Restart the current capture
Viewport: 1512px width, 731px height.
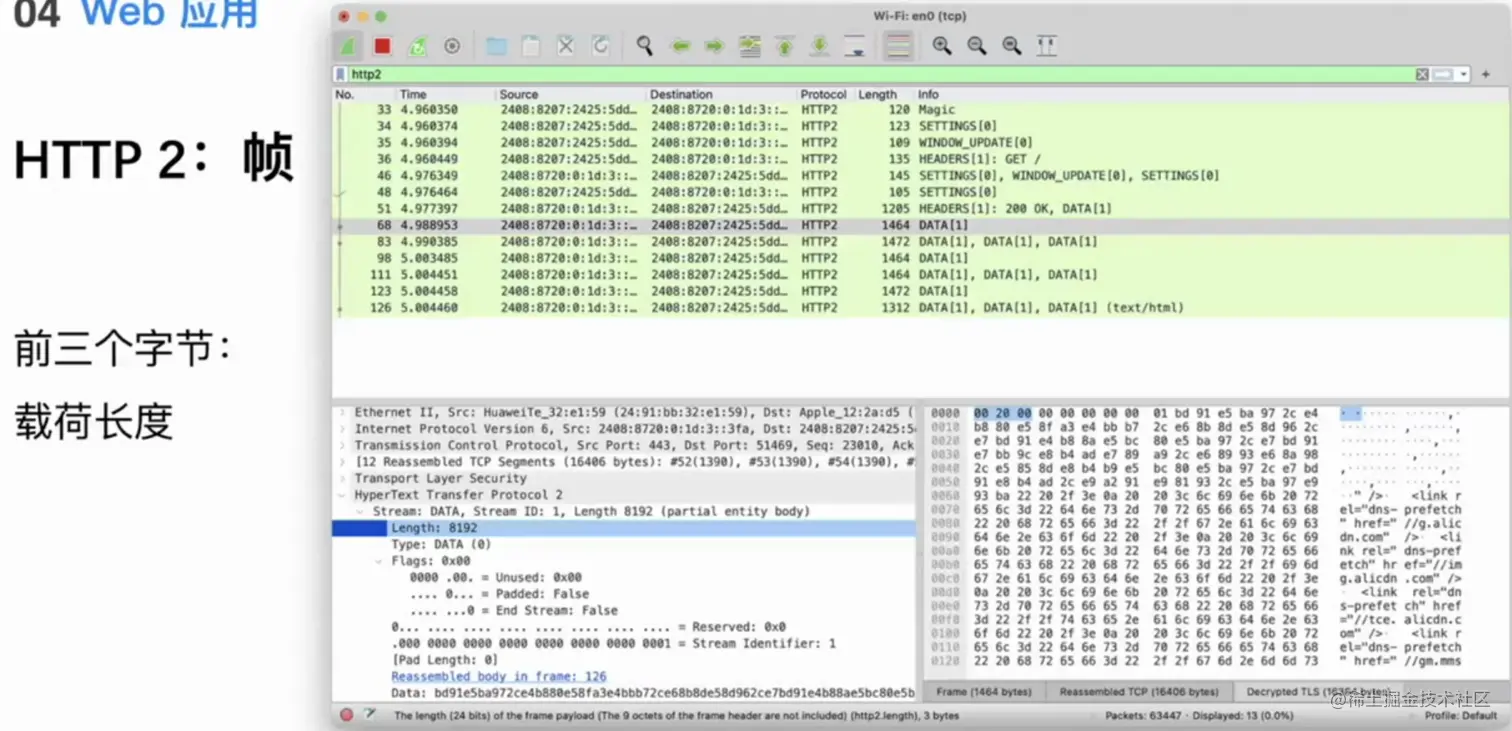pos(417,46)
